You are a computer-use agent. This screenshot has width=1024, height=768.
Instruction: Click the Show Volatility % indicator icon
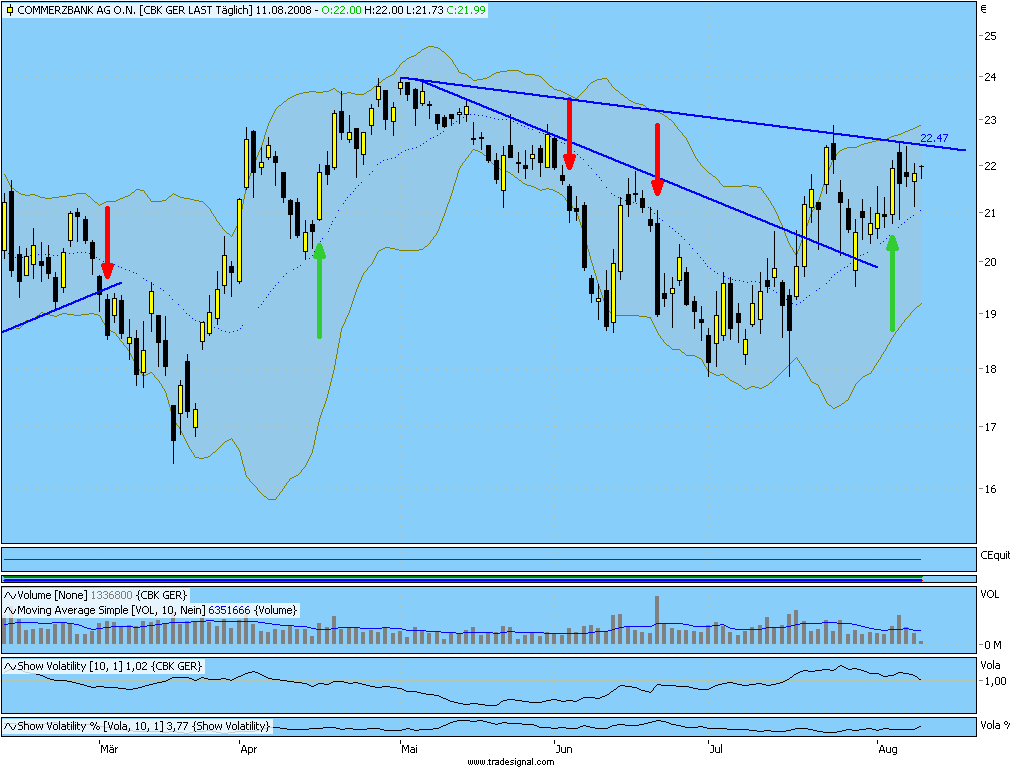point(10,726)
